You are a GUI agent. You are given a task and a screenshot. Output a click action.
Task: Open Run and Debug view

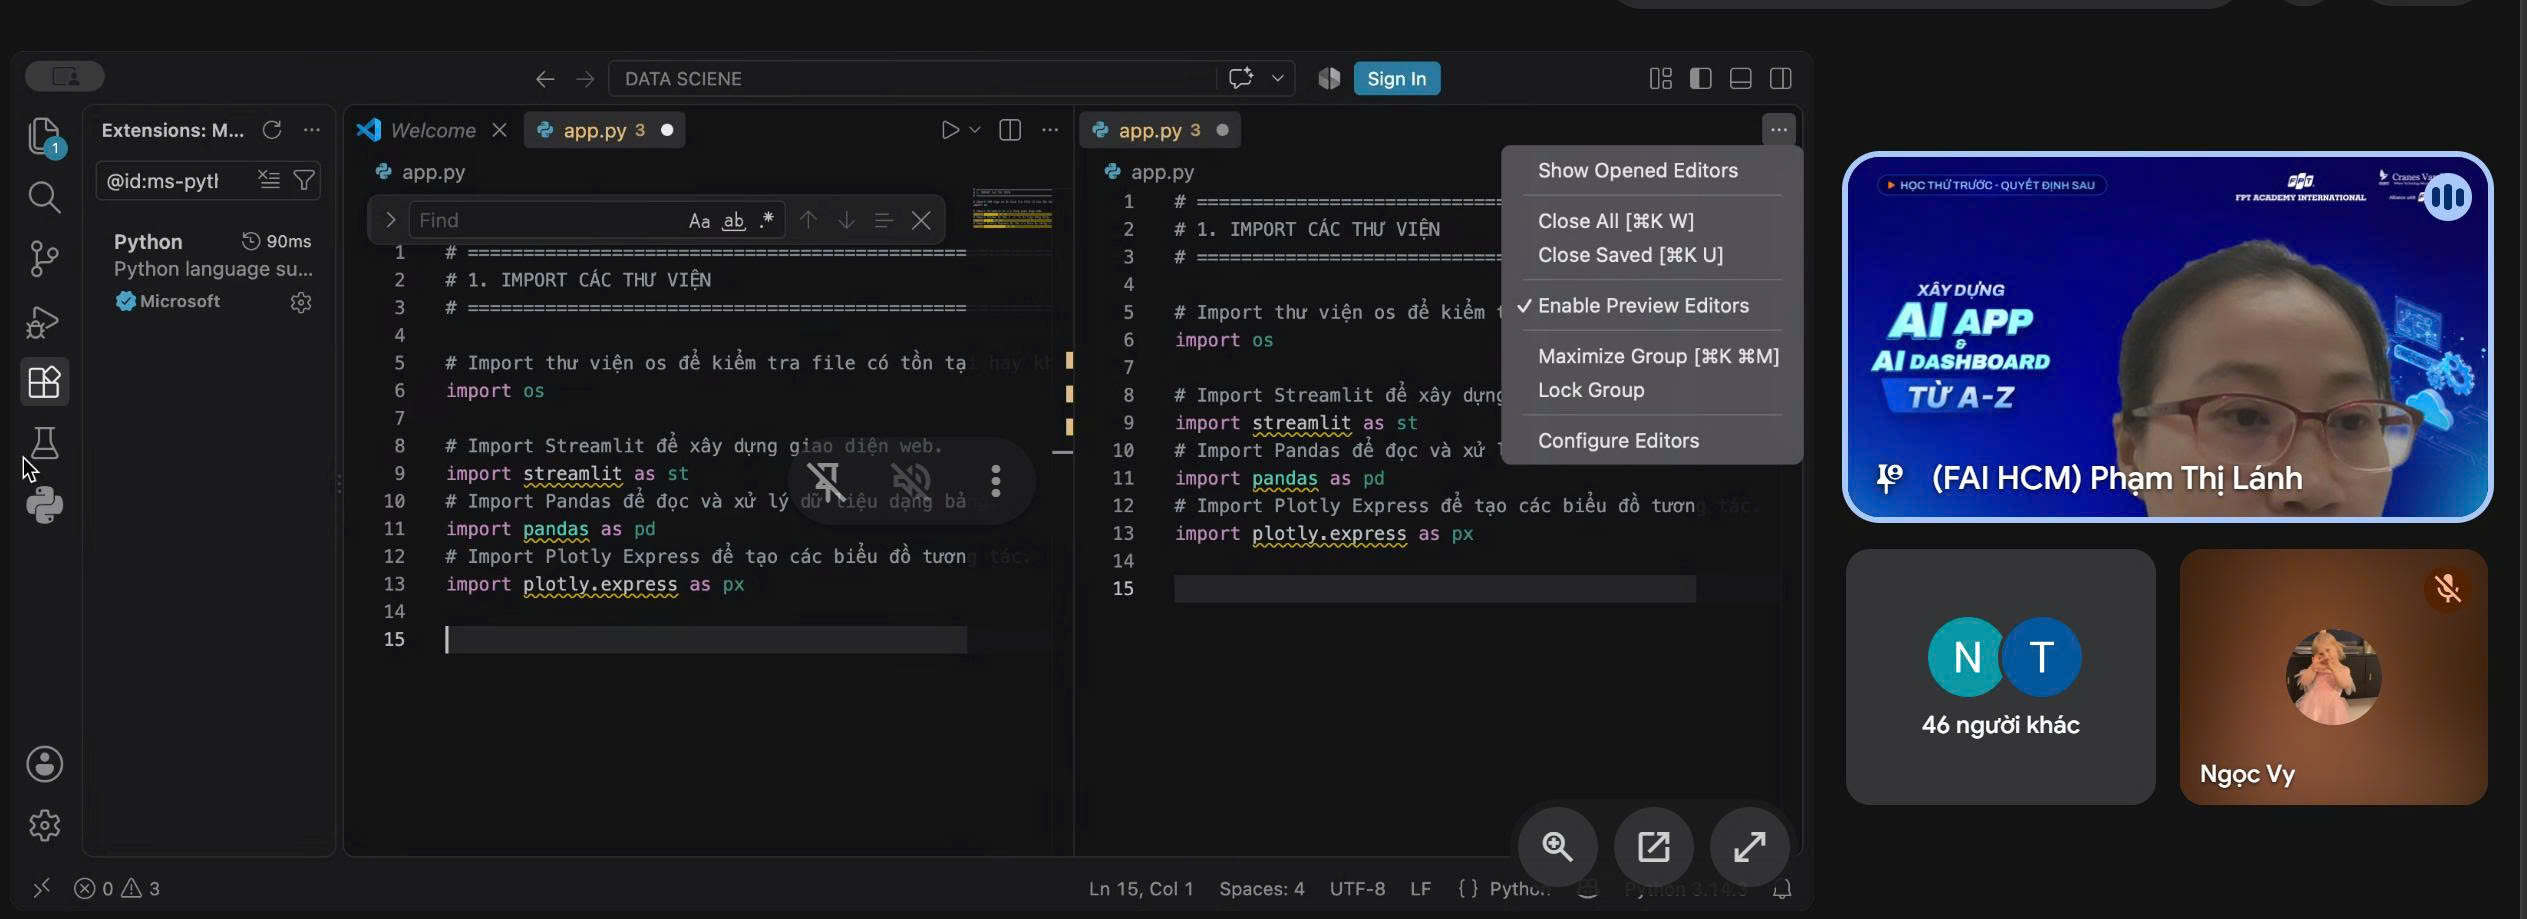(44, 321)
